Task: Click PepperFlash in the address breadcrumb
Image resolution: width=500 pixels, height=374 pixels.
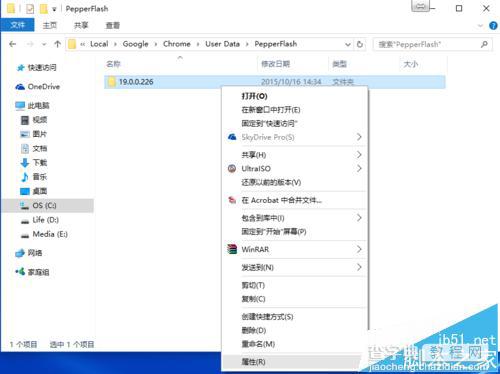Action: point(276,44)
